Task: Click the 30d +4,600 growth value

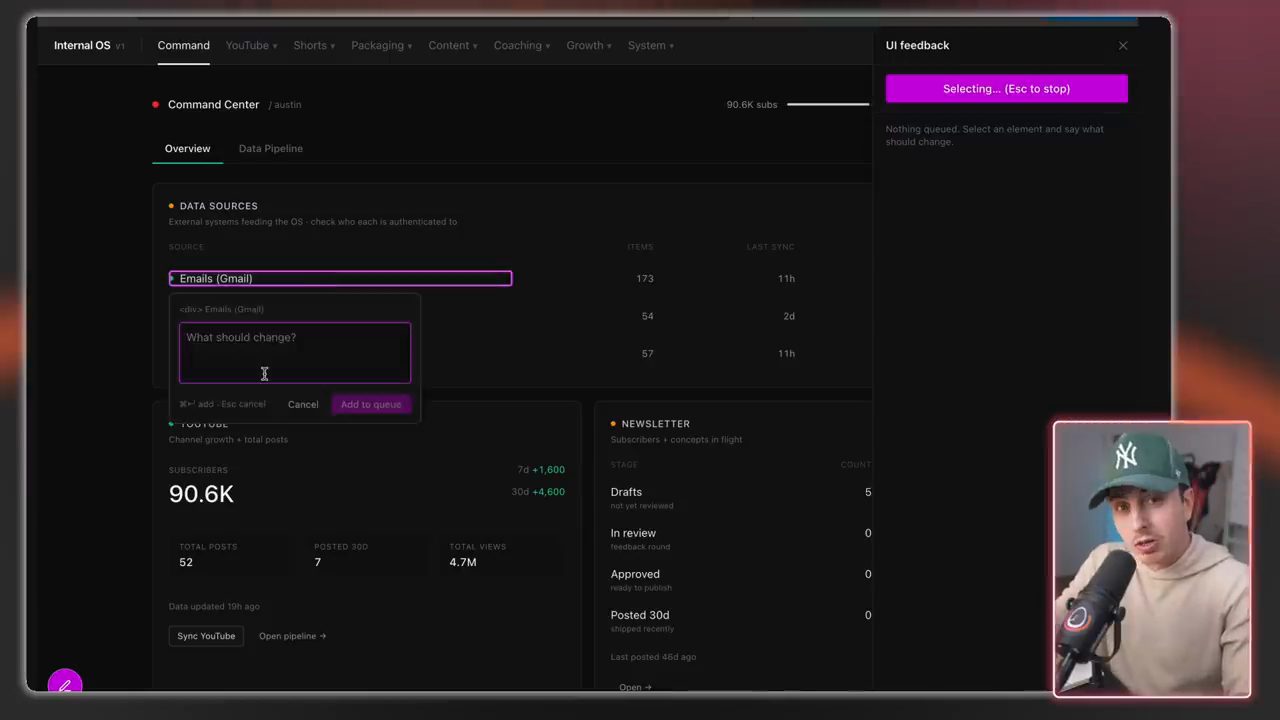Action: (538, 492)
